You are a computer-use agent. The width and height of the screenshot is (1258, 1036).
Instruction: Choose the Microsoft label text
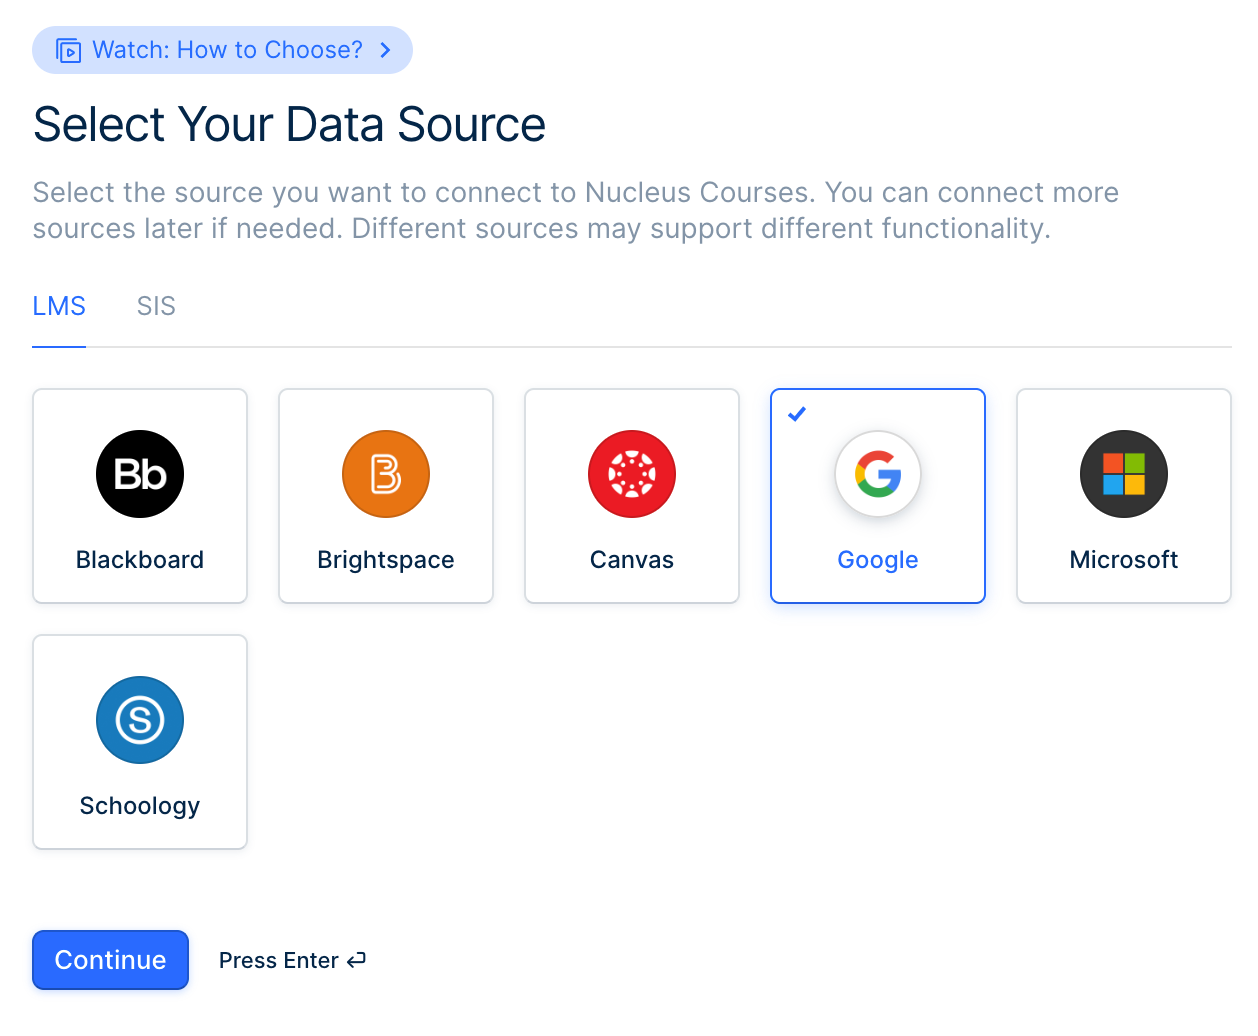(1124, 560)
